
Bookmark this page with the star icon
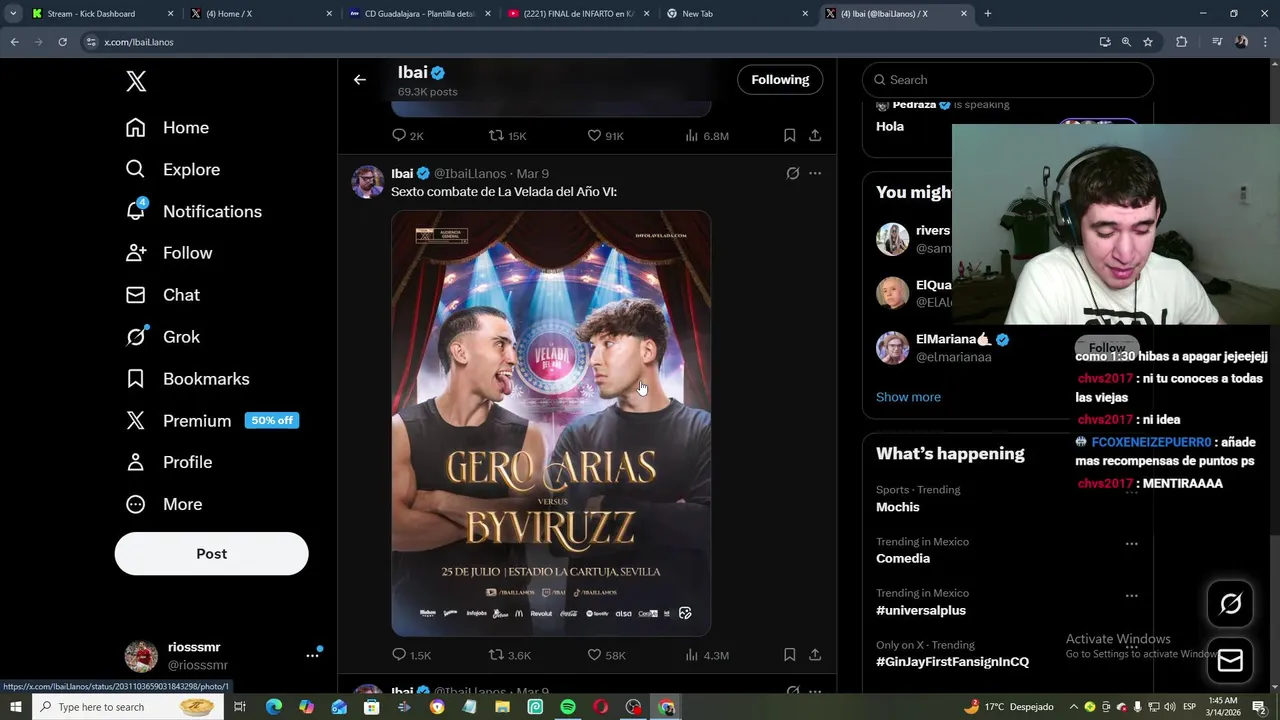1148,42
